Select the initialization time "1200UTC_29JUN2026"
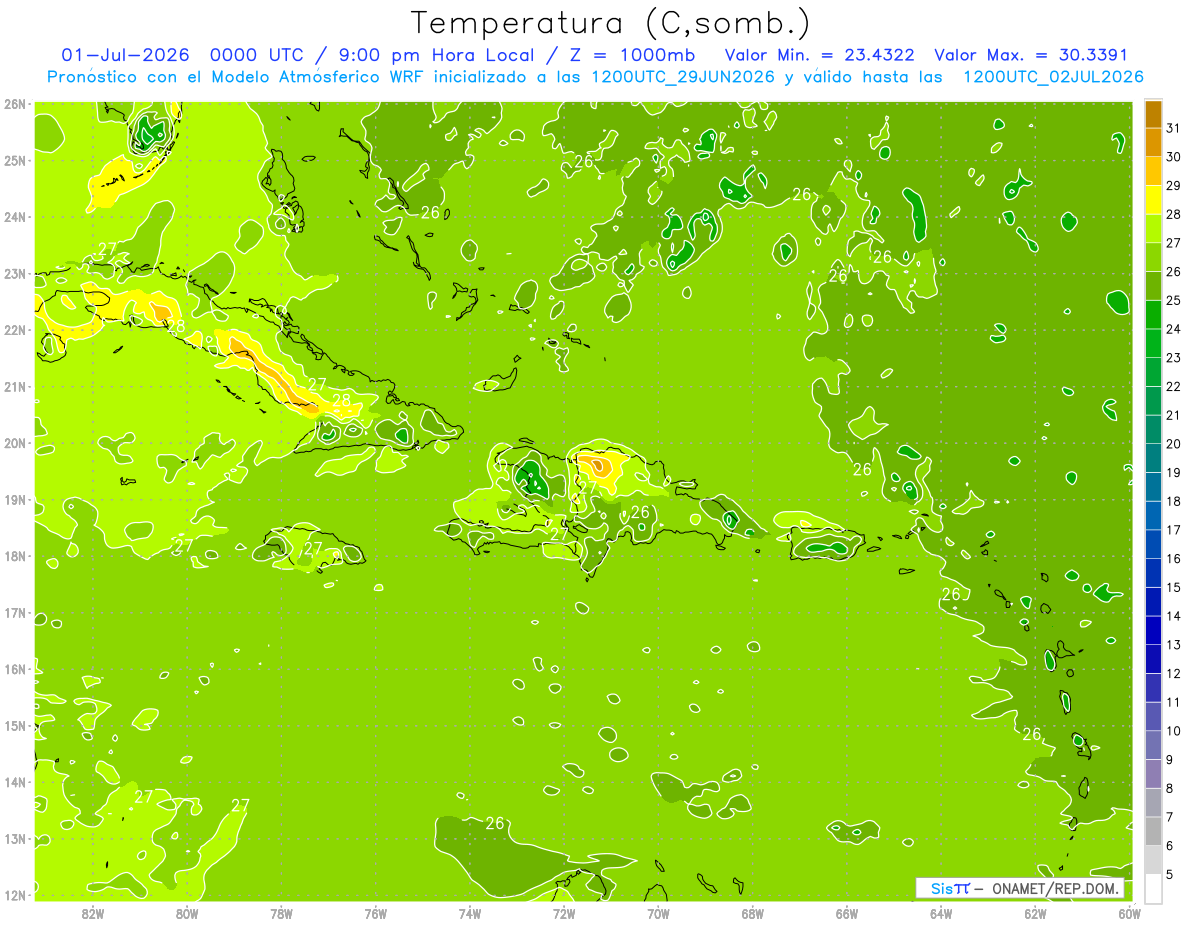The height and width of the screenshot is (927, 1200). point(683,77)
